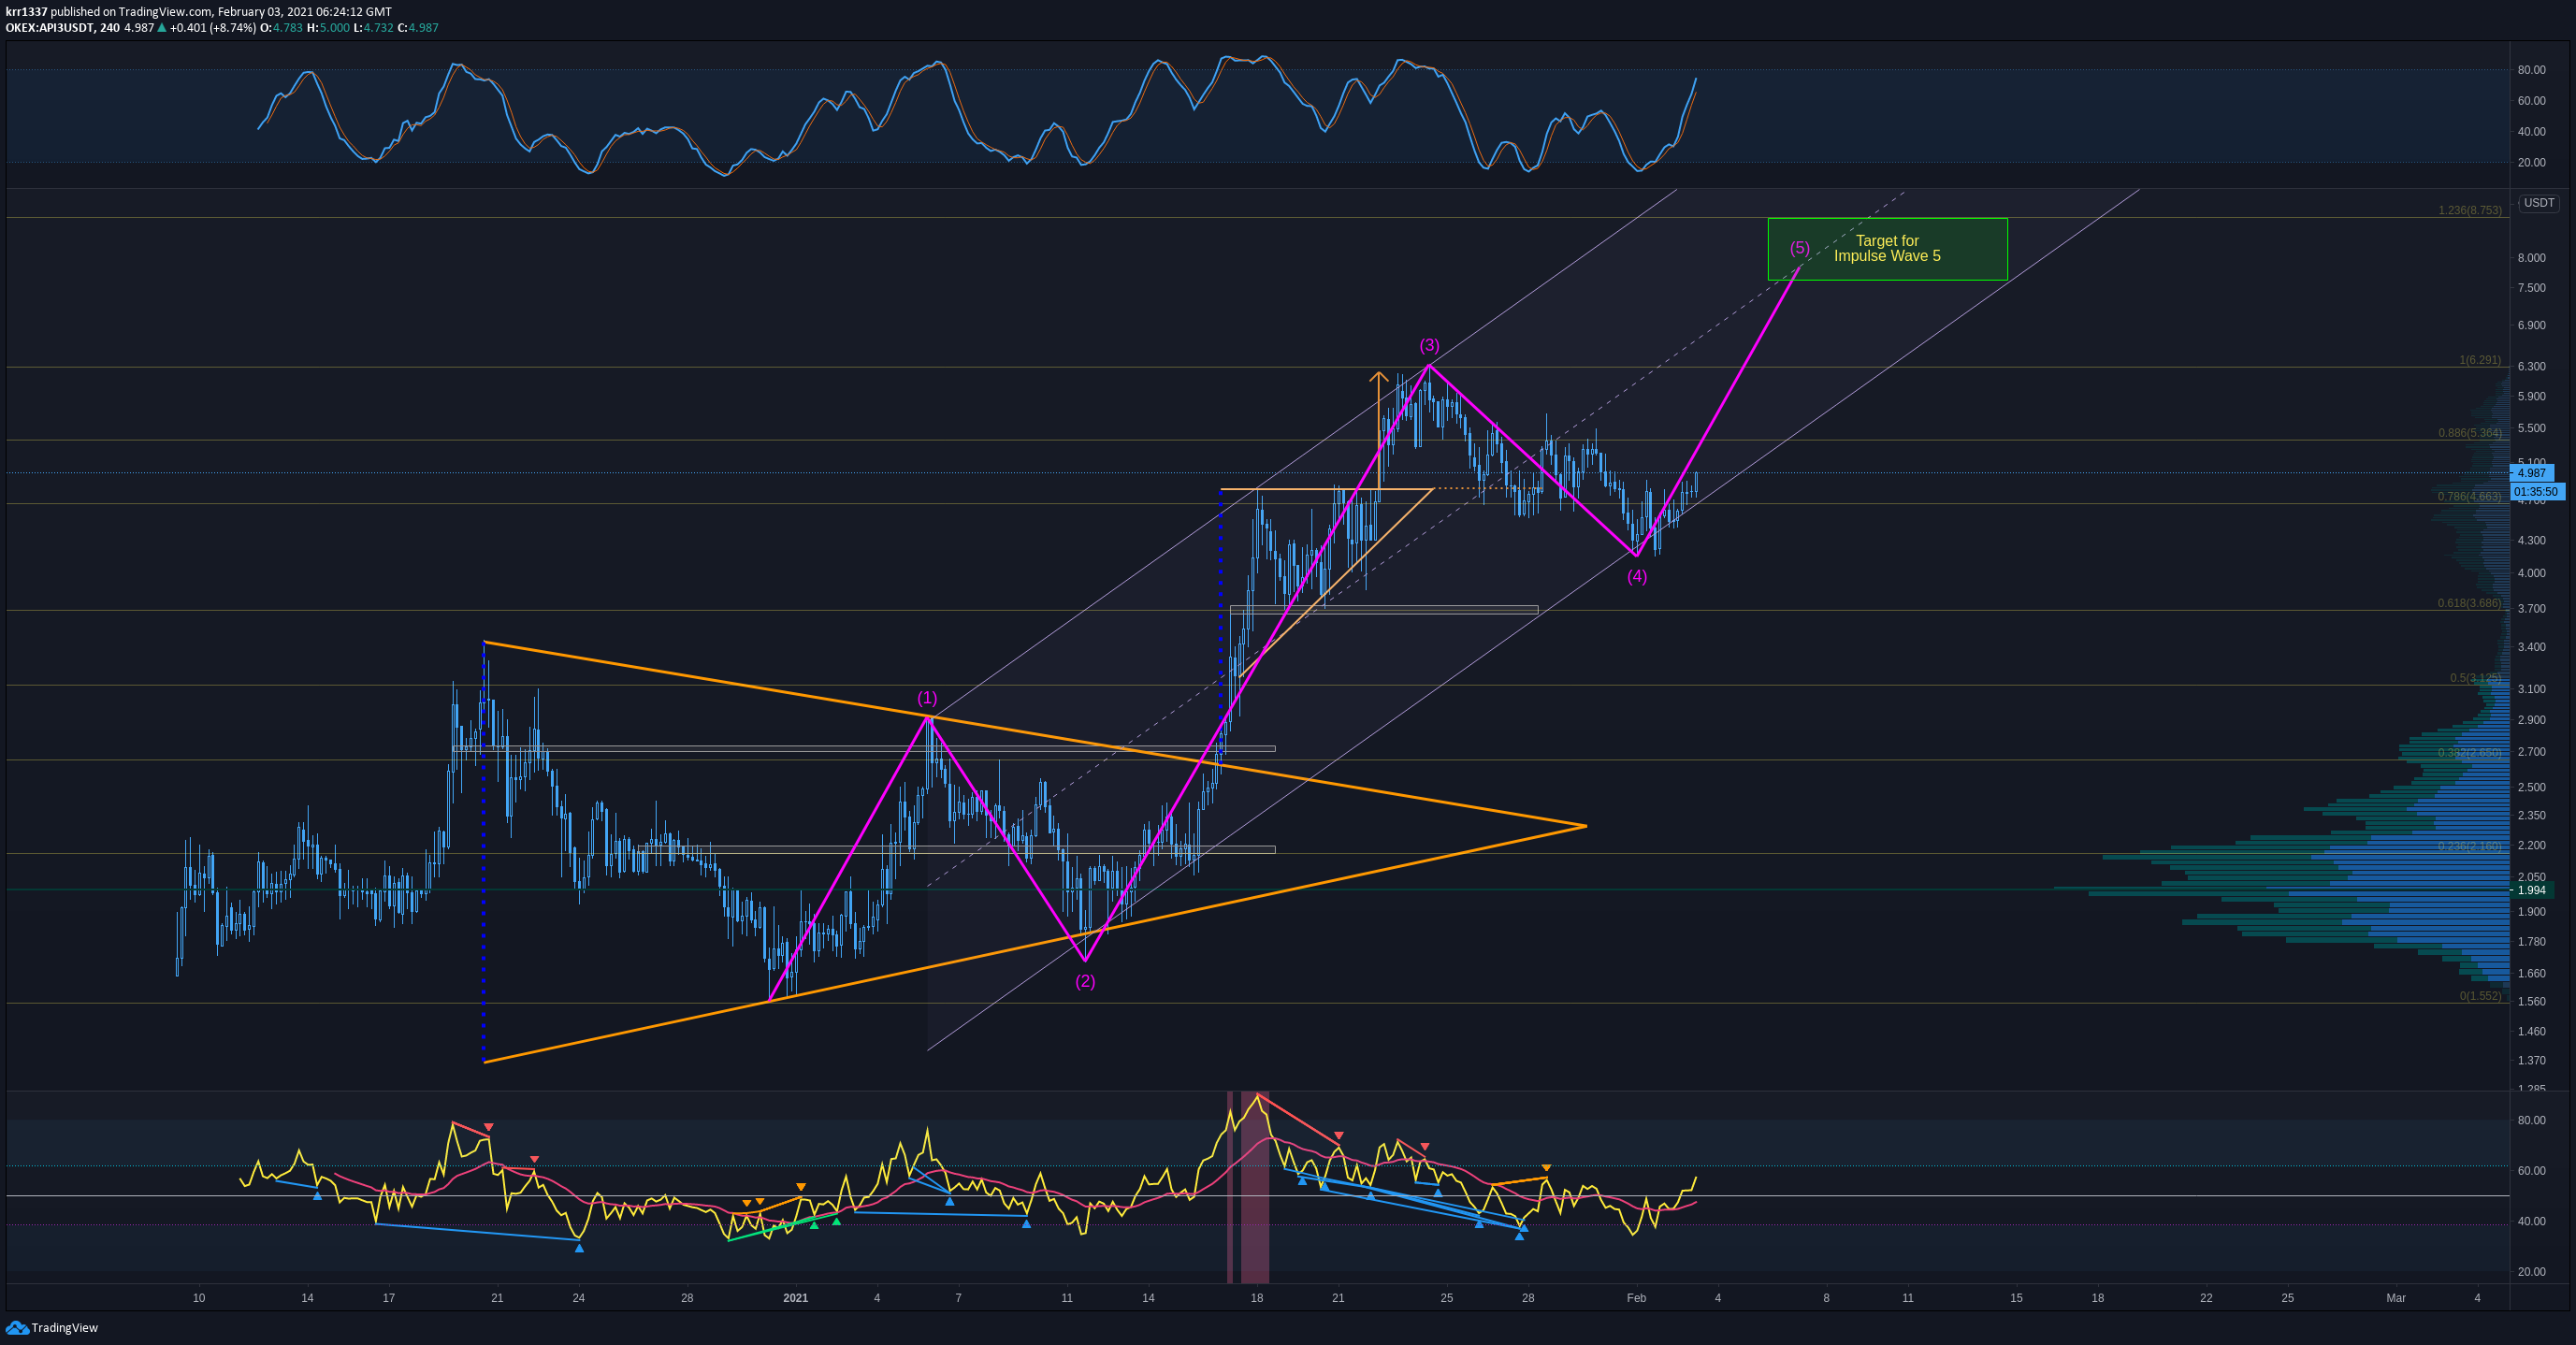Click the date axis label 22

click(2206, 1298)
